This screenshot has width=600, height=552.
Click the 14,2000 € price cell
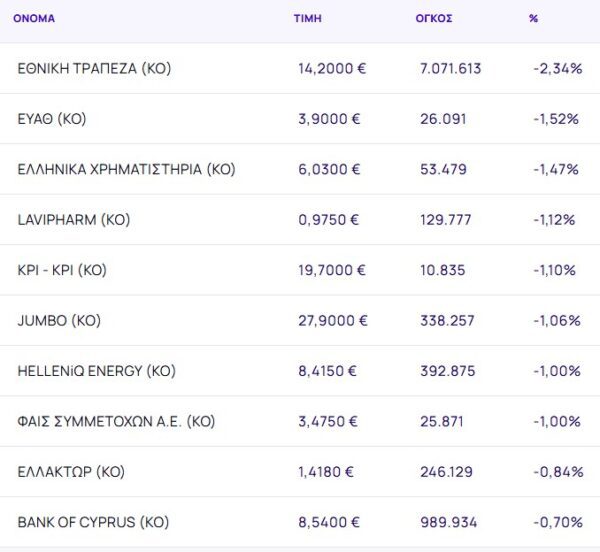click(x=330, y=68)
